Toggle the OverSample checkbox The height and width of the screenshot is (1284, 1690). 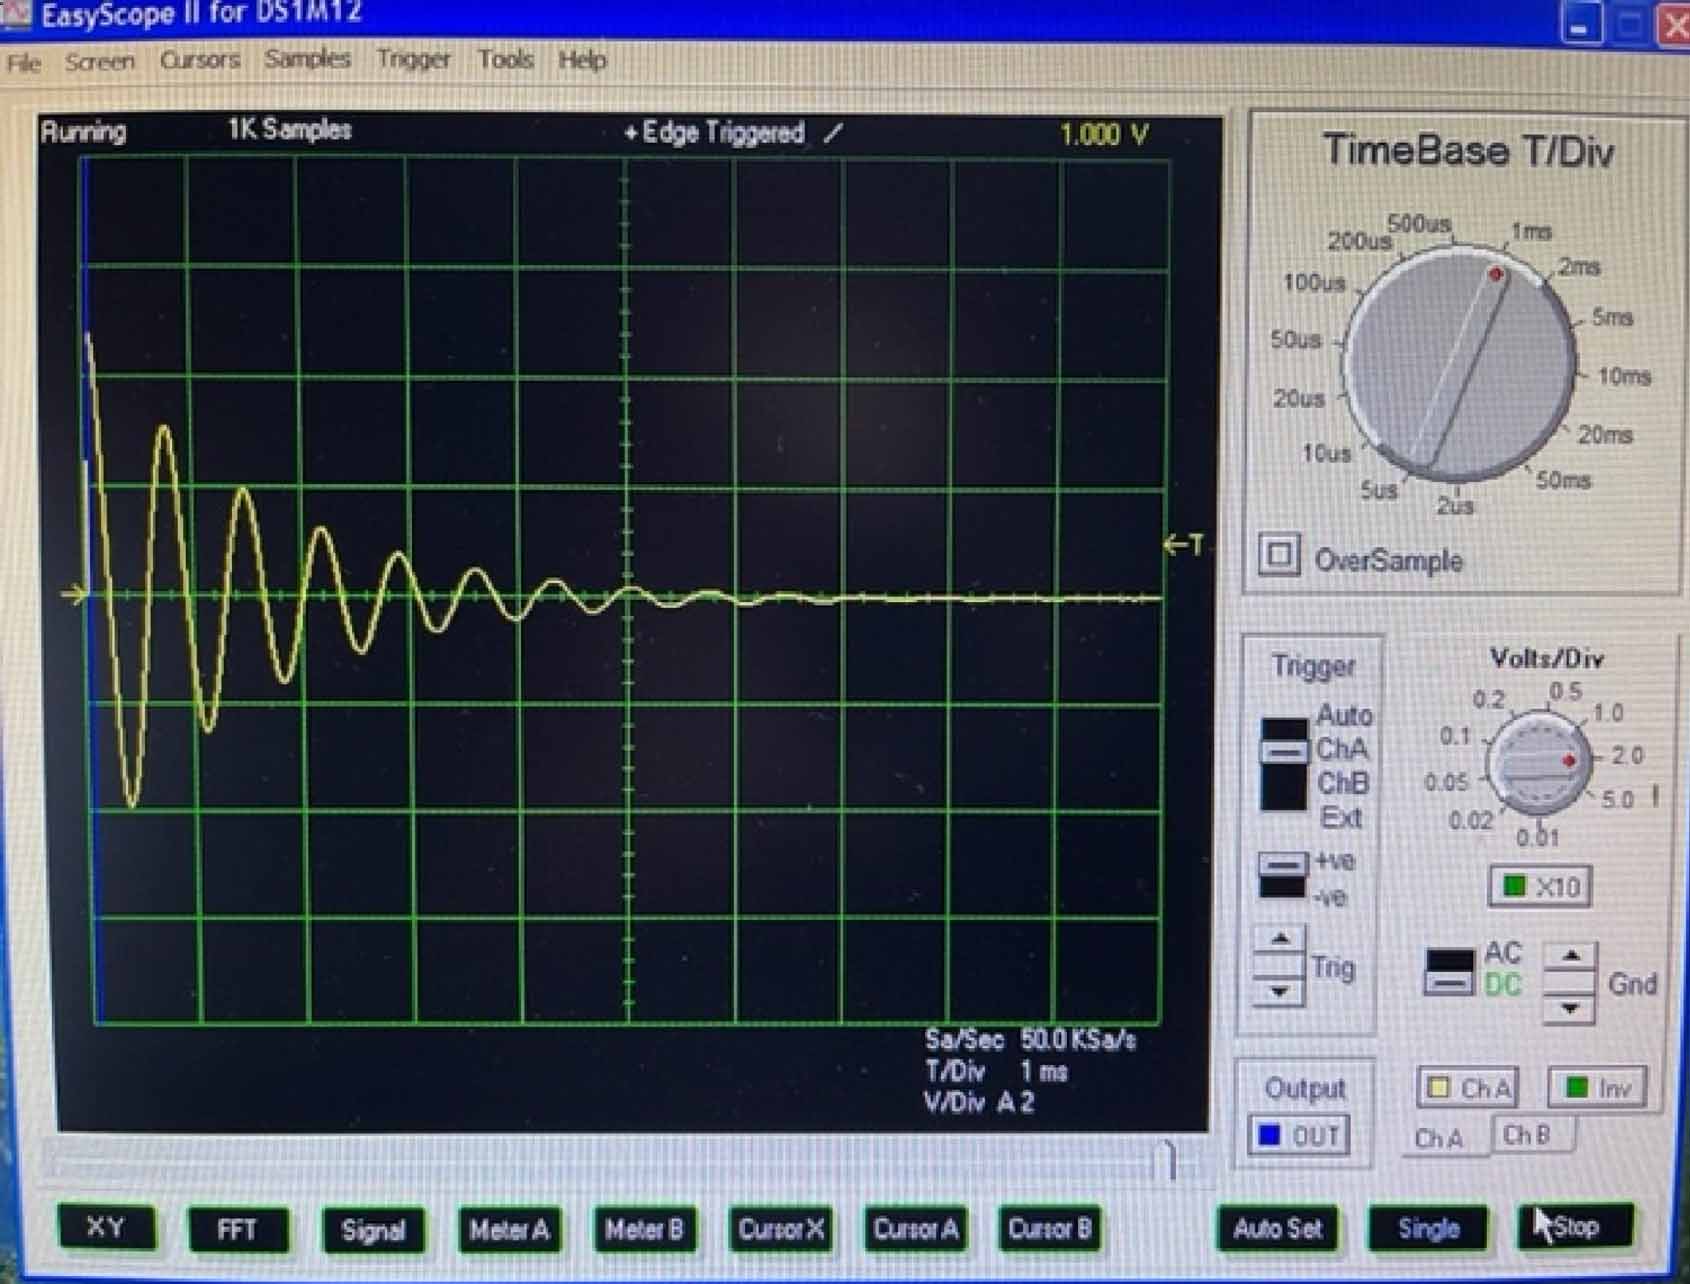click(x=1279, y=554)
